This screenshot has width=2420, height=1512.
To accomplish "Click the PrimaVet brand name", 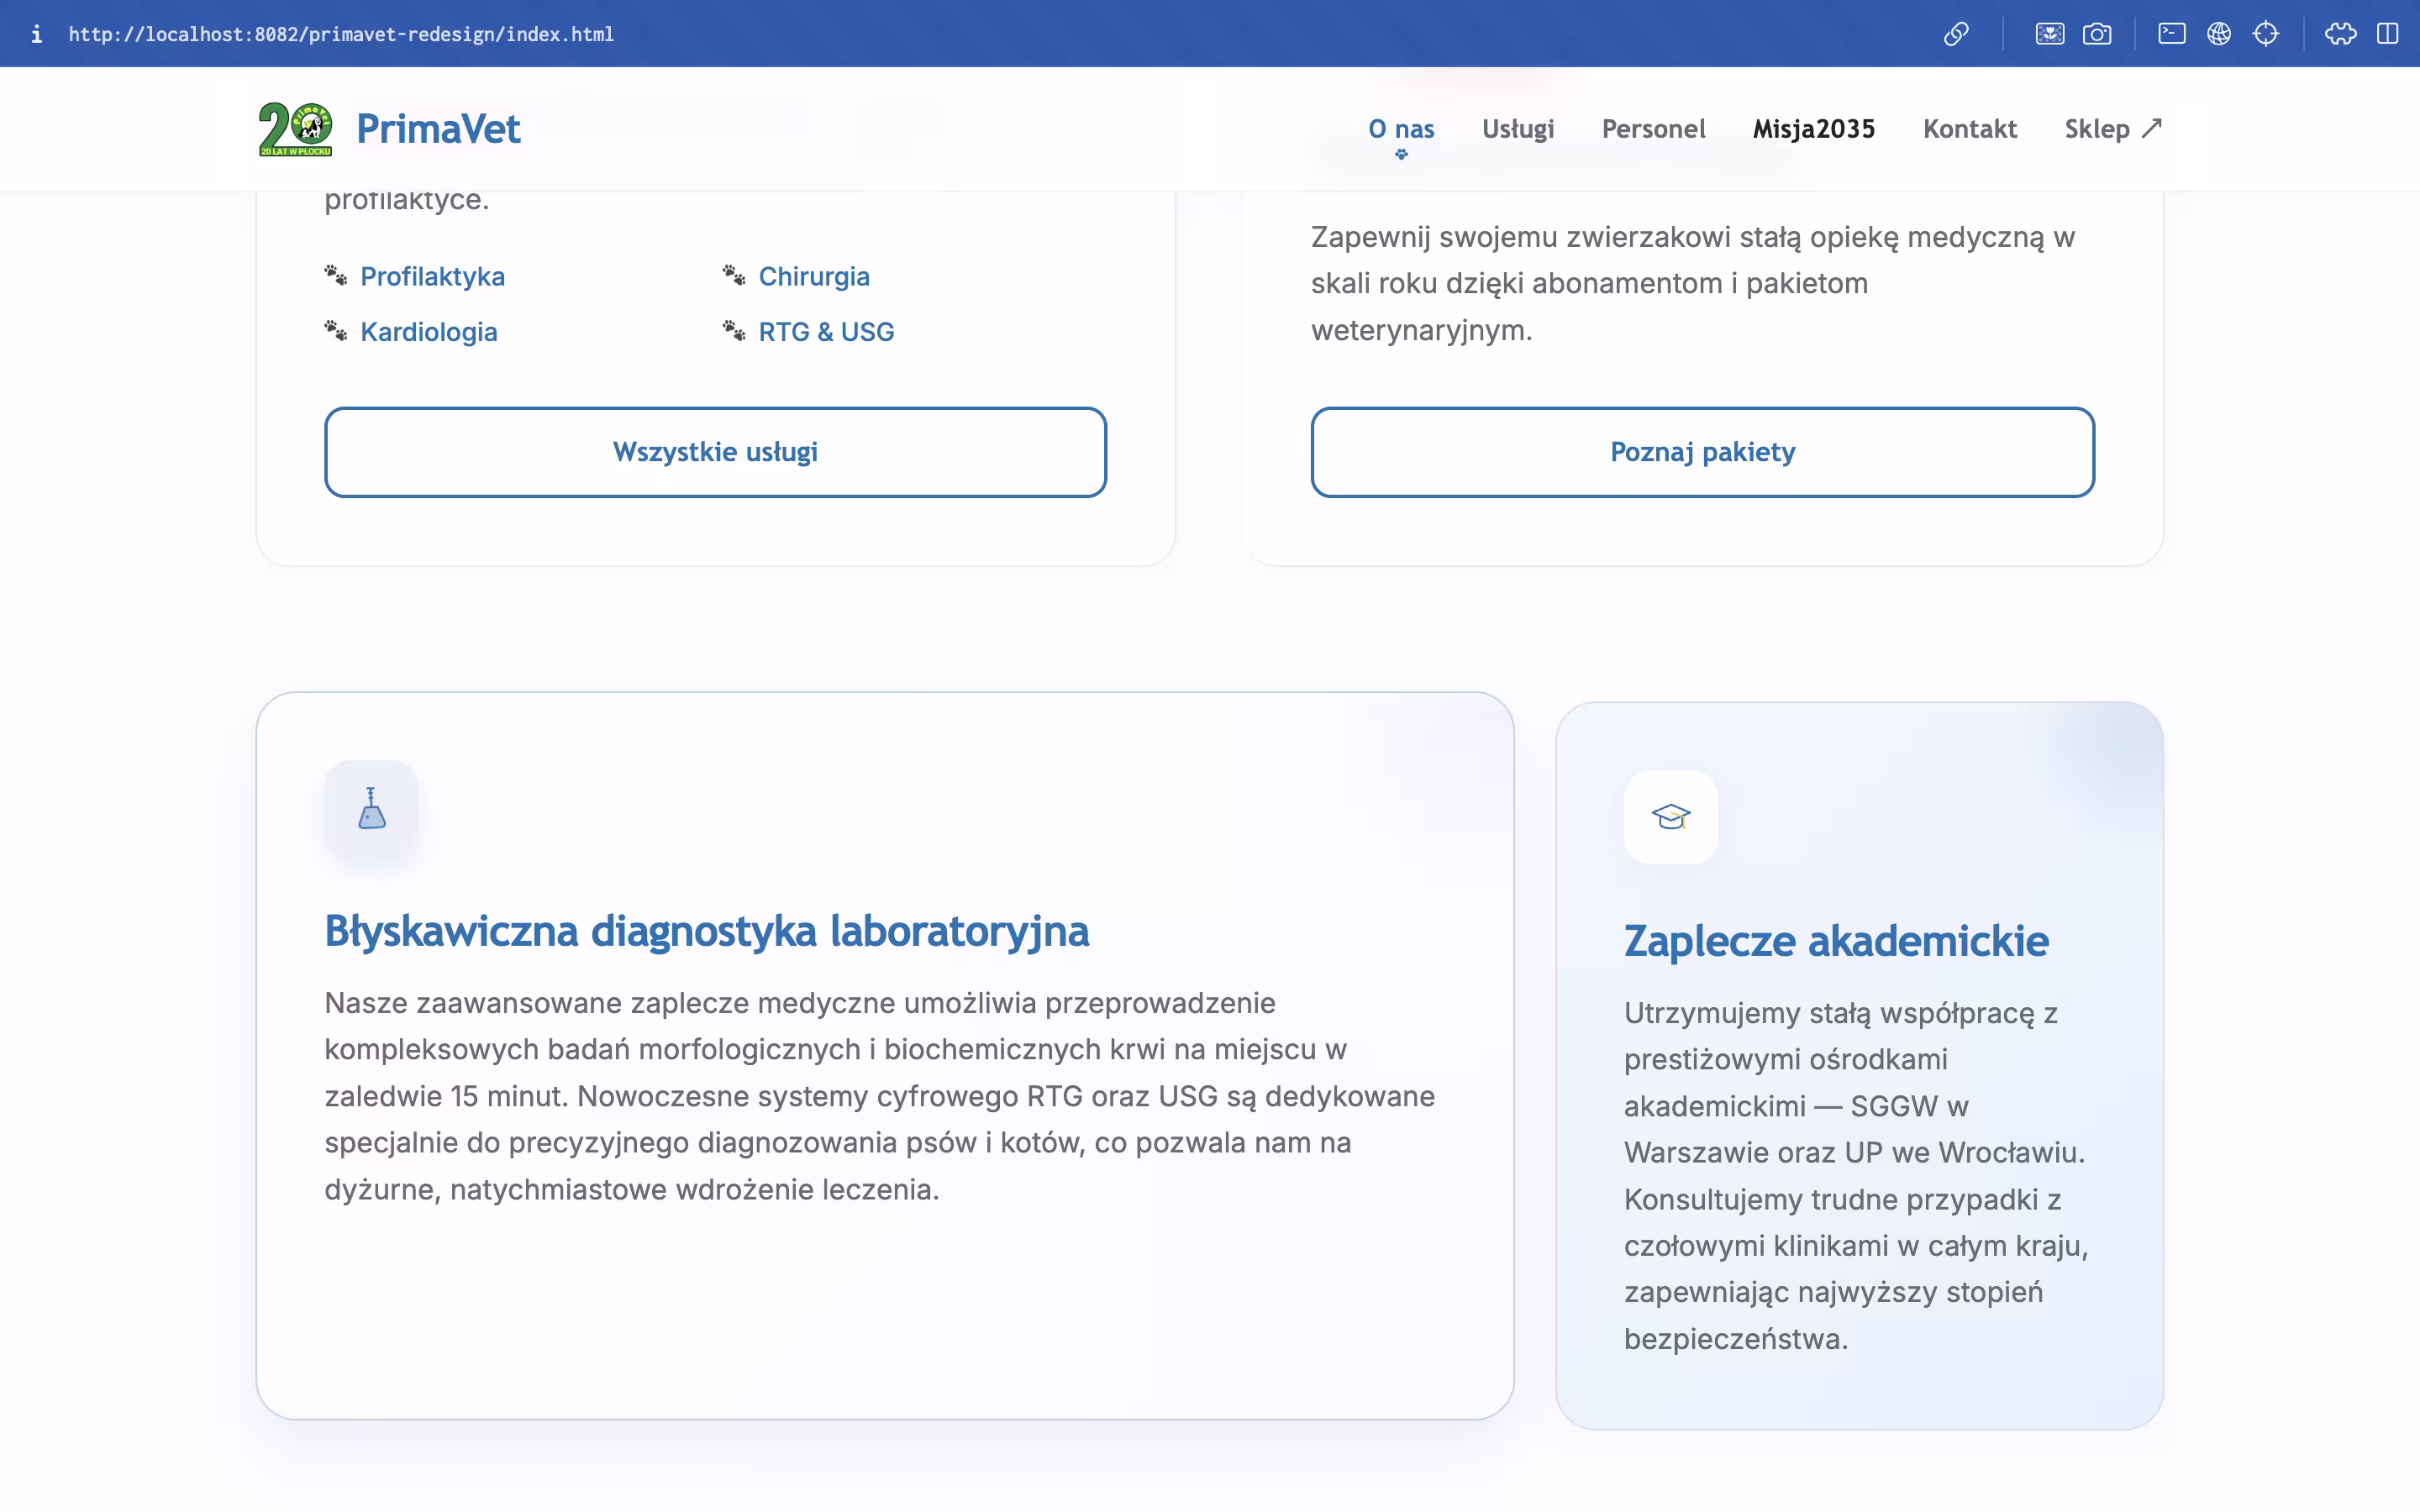I will click(438, 129).
